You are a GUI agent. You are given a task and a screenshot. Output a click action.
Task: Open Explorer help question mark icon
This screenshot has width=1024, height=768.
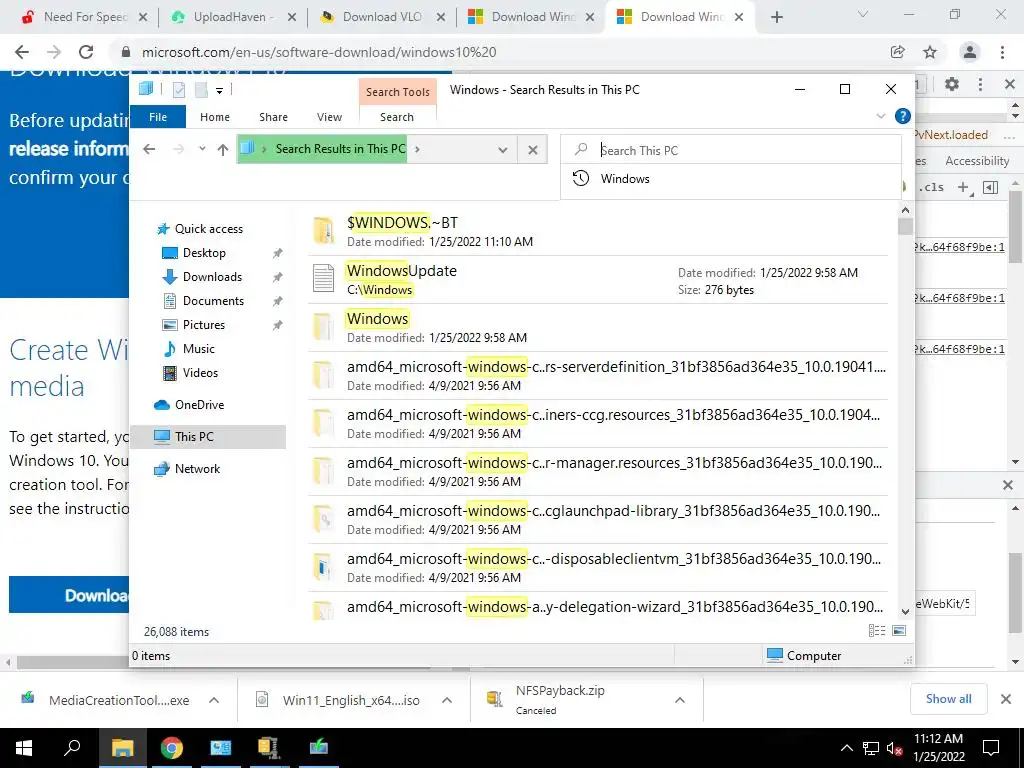903,116
